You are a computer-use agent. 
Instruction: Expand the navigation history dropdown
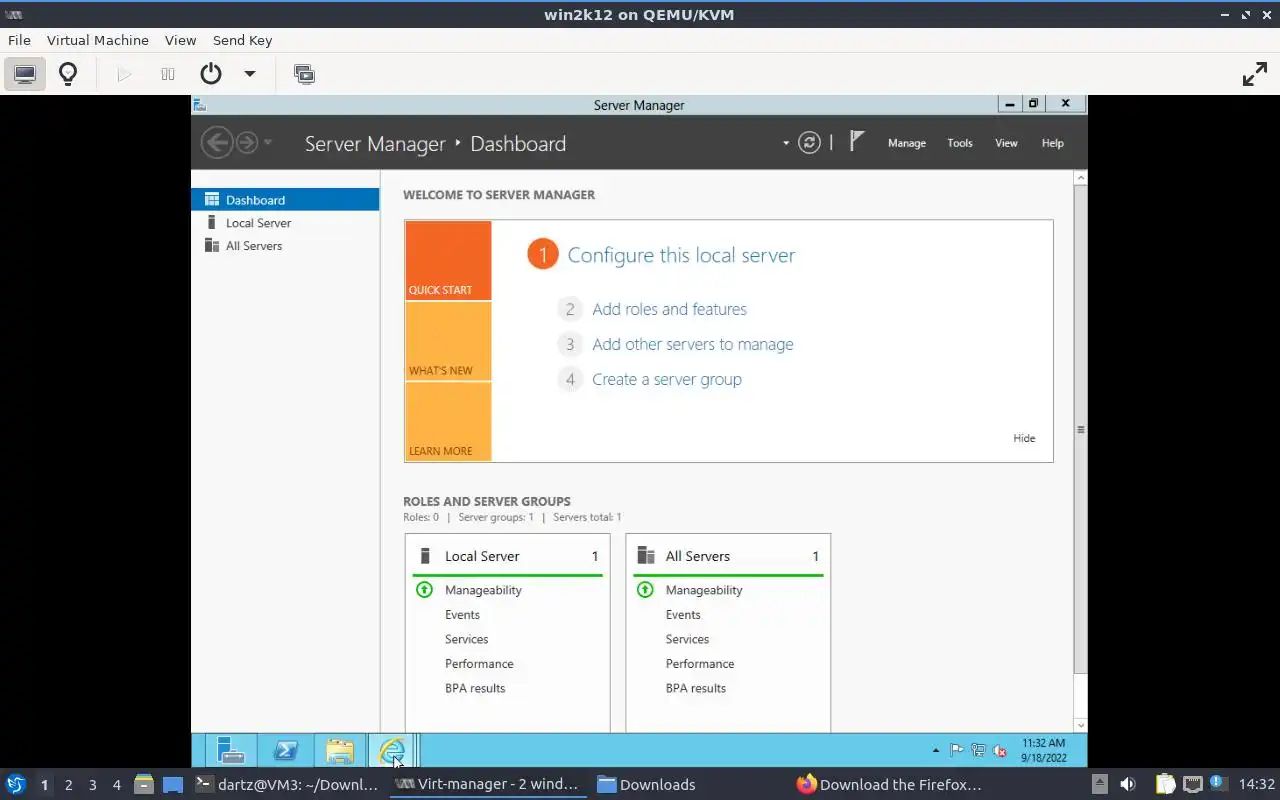[x=268, y=143]
